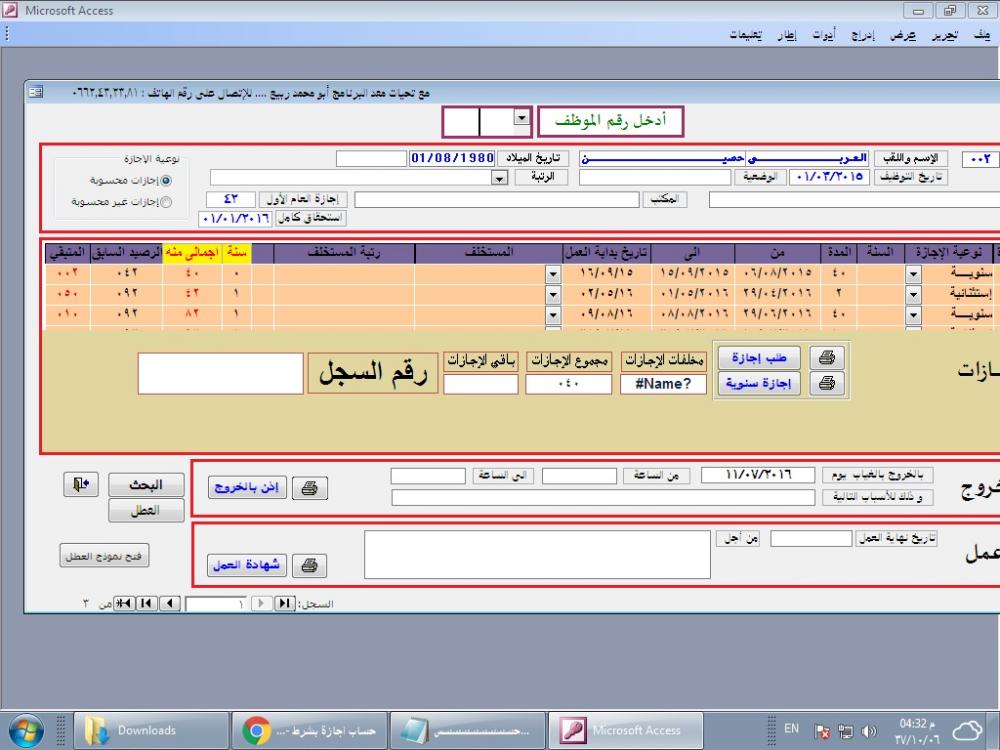The image size is (1000, 750).
Task: Click the printer icon beside إجازة سنوية
Action: pyautogui.click(x=827, y=383)
